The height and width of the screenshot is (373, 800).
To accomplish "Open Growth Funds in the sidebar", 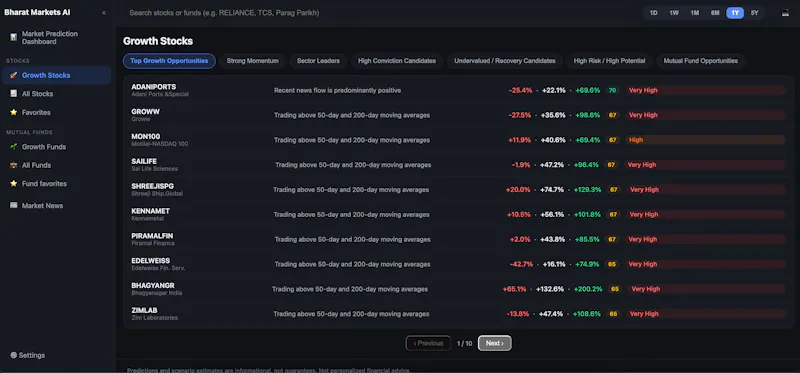I will (x=56, y=147).
